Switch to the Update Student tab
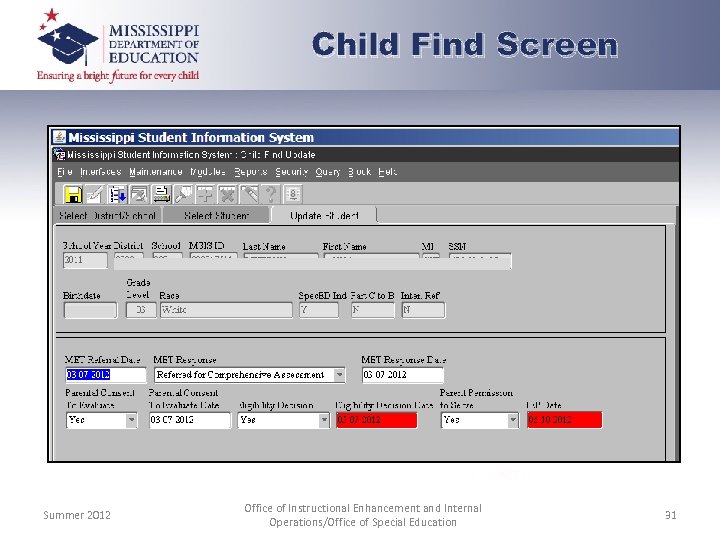This screenshot has width=720, height=540. coord(324,215)
